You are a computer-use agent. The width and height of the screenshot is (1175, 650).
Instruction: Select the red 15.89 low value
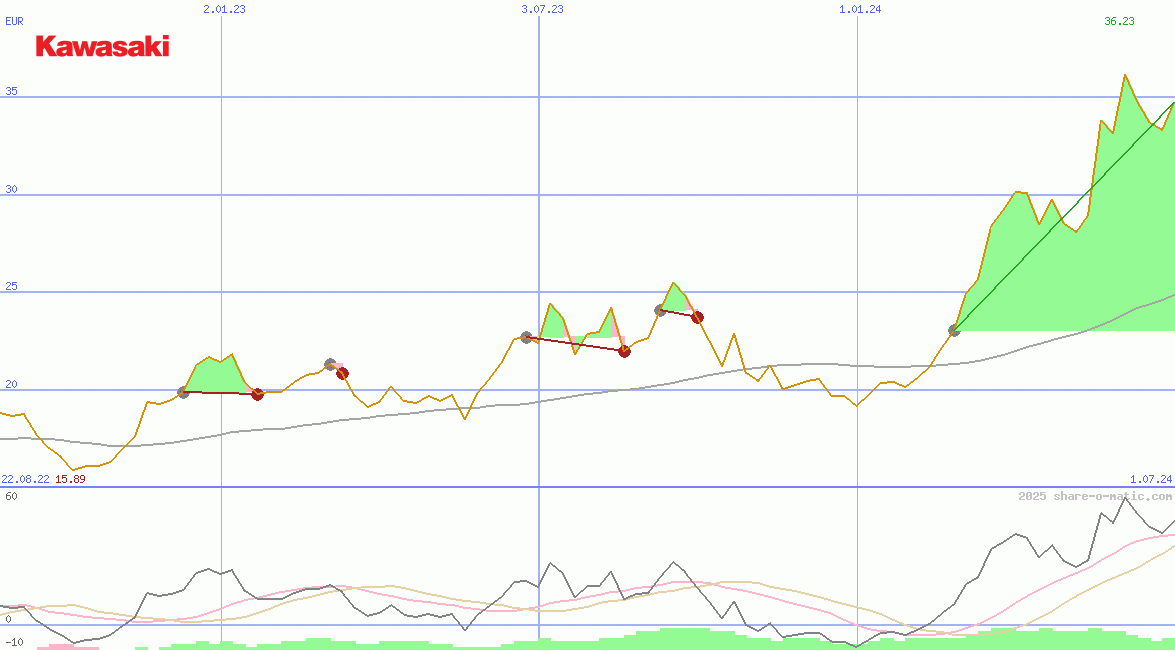click(70, 479)
